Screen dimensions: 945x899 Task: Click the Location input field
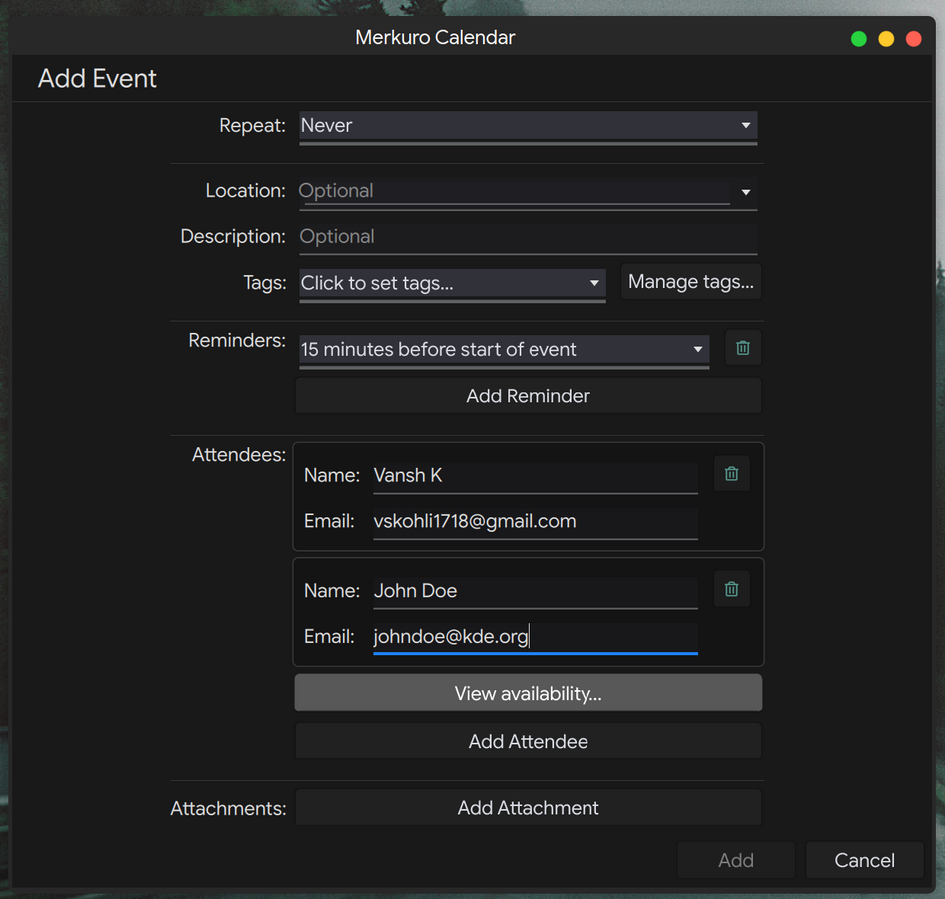(x=514, y=191)
